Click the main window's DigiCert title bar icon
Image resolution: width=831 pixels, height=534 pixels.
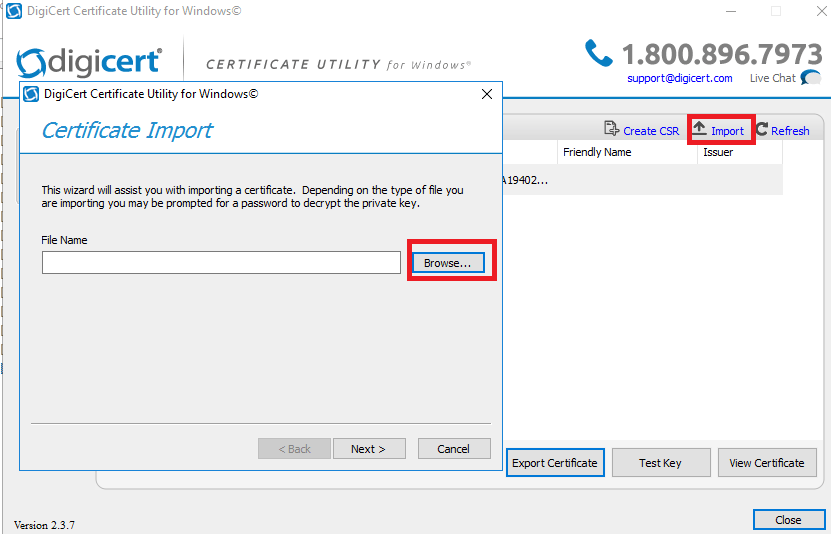pyautogui.click(x=14, y=11)
